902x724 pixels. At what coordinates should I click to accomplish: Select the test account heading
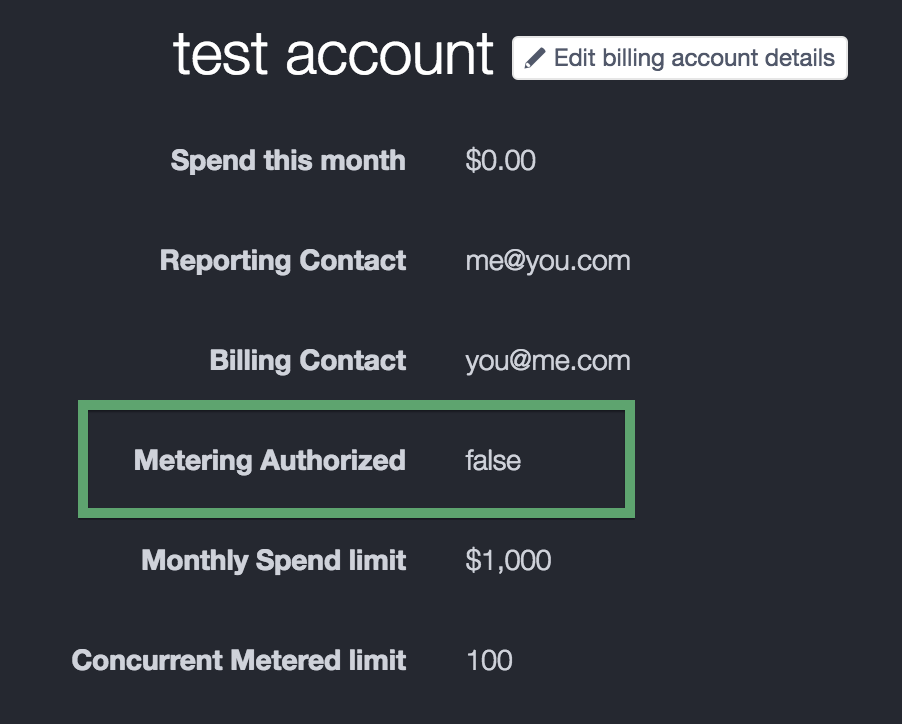333,55
